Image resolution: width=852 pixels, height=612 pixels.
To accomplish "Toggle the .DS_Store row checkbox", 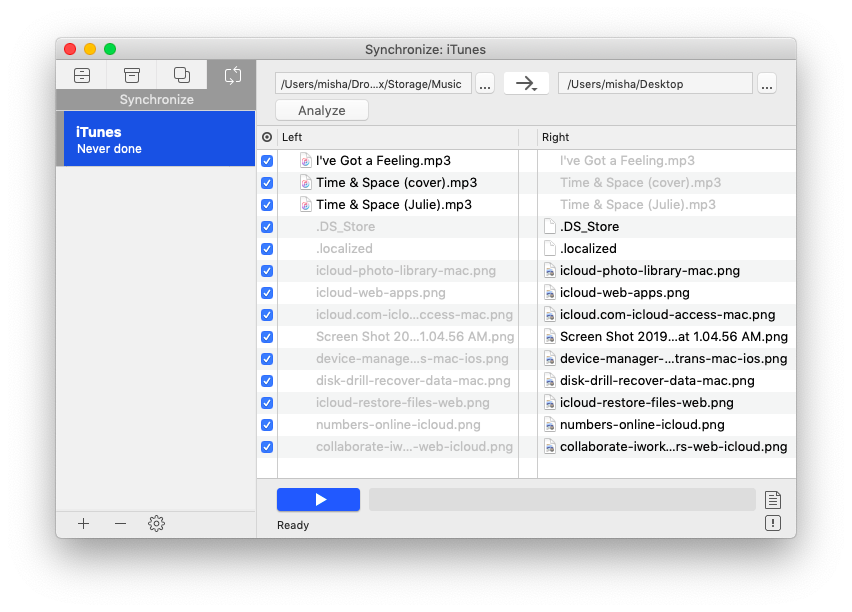I will pos(267,227).
